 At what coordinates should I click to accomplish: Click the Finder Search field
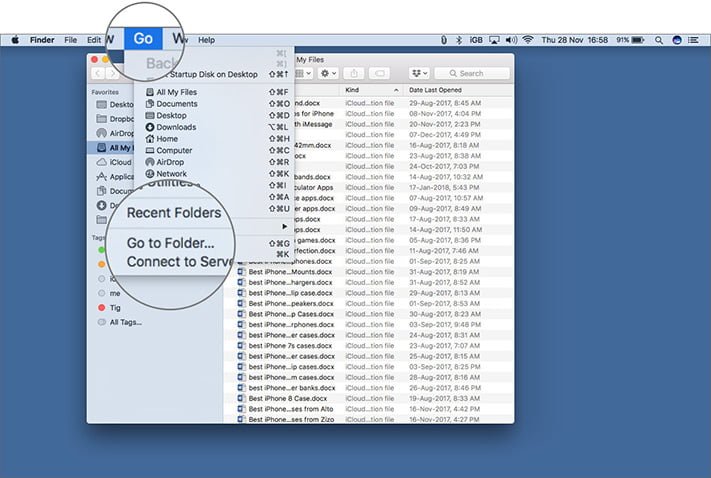[x=472, y=73]
